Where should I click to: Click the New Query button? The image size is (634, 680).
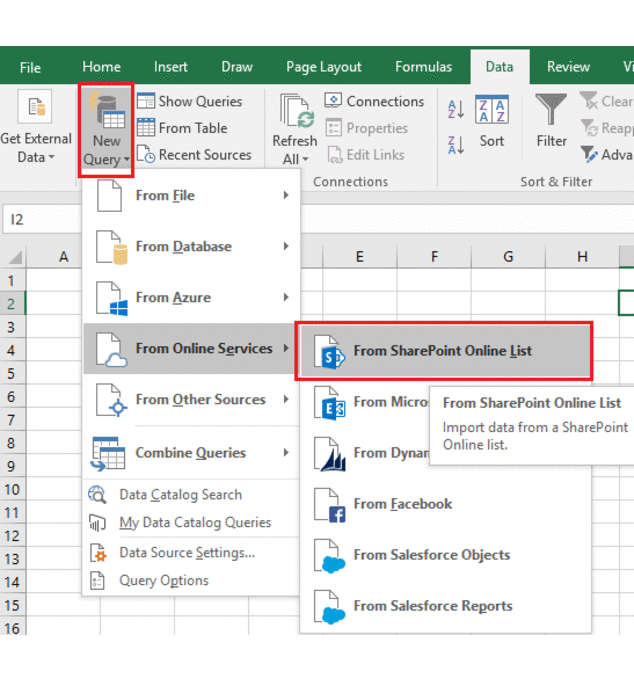(x=106, y=130)
